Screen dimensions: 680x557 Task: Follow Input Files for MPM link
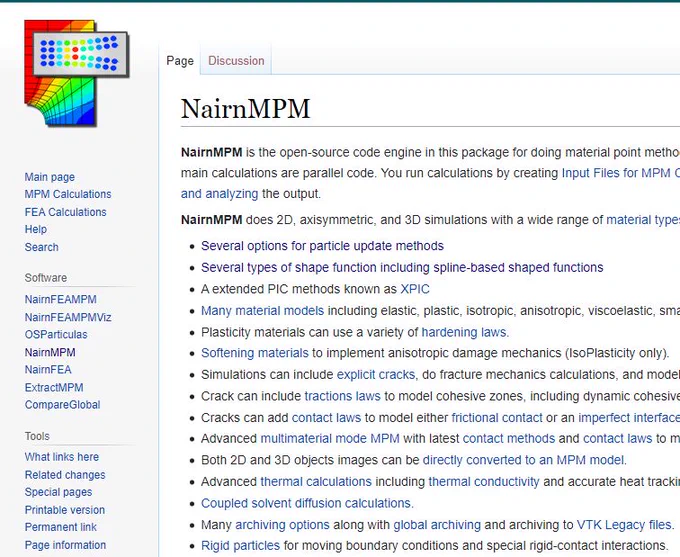click(621, 173)
